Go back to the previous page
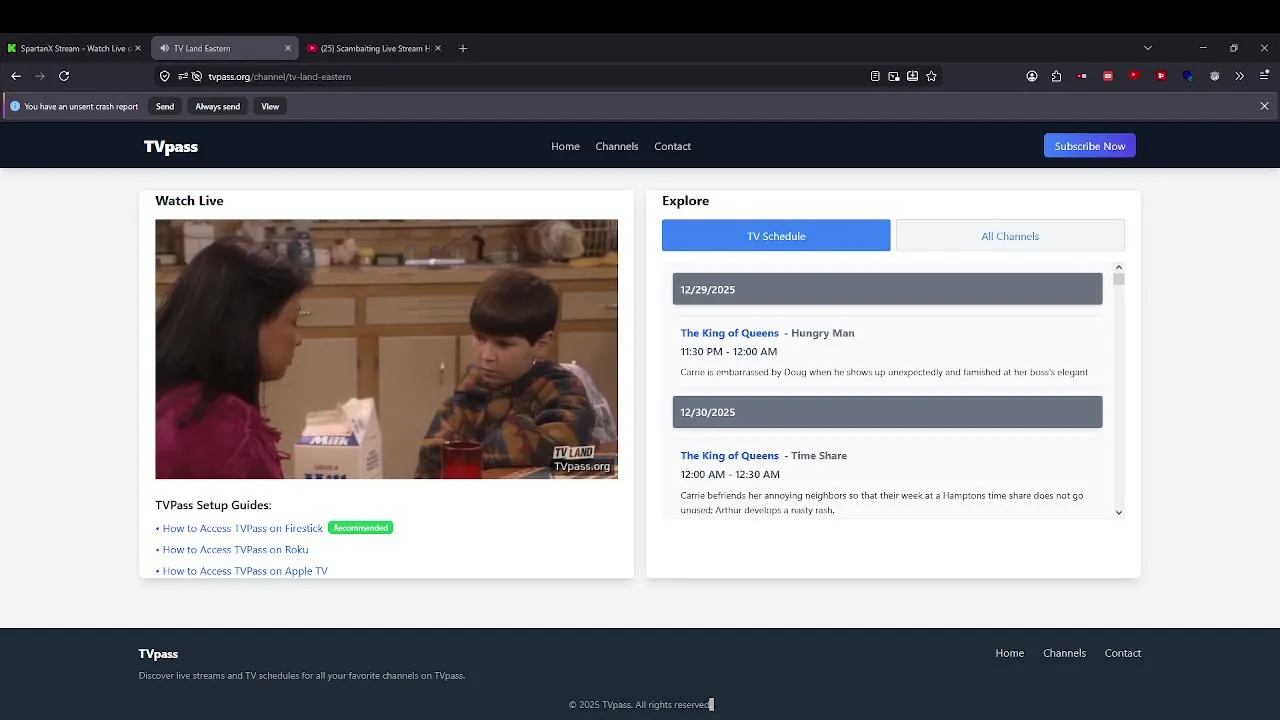1280x720 pixels. [16, 76]
